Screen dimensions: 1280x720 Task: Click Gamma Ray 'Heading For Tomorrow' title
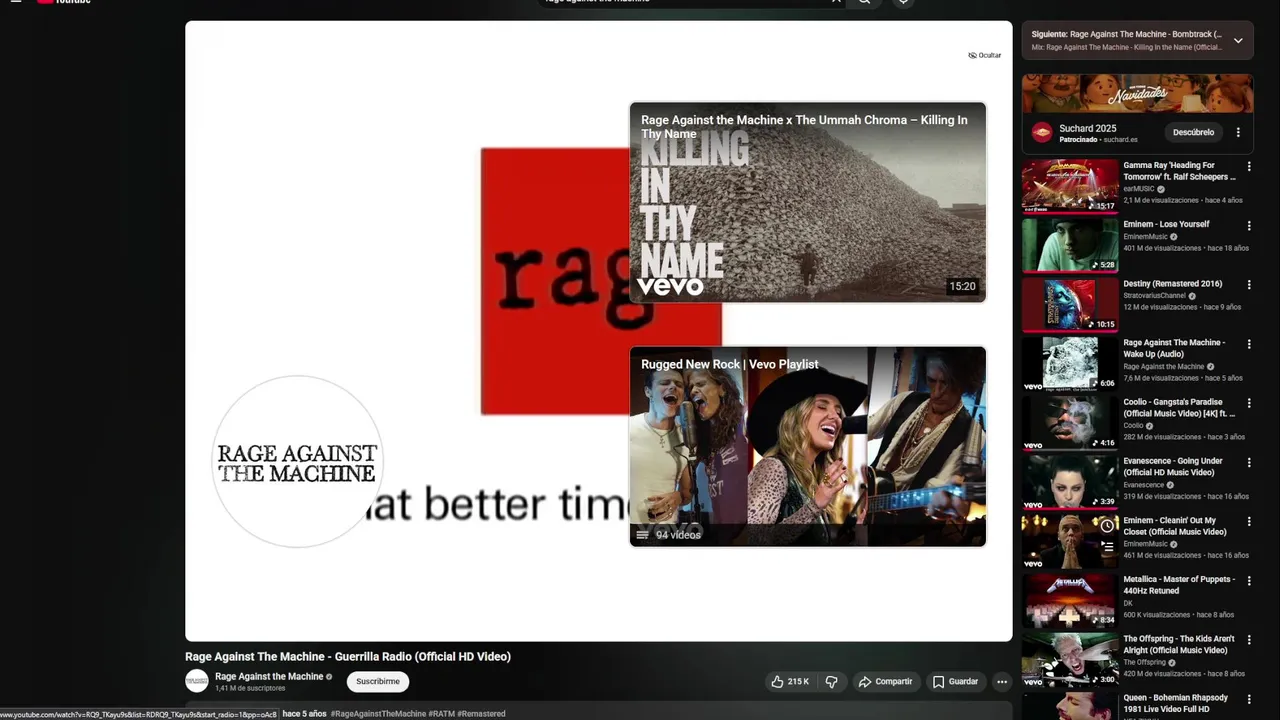pos(1179,171)
